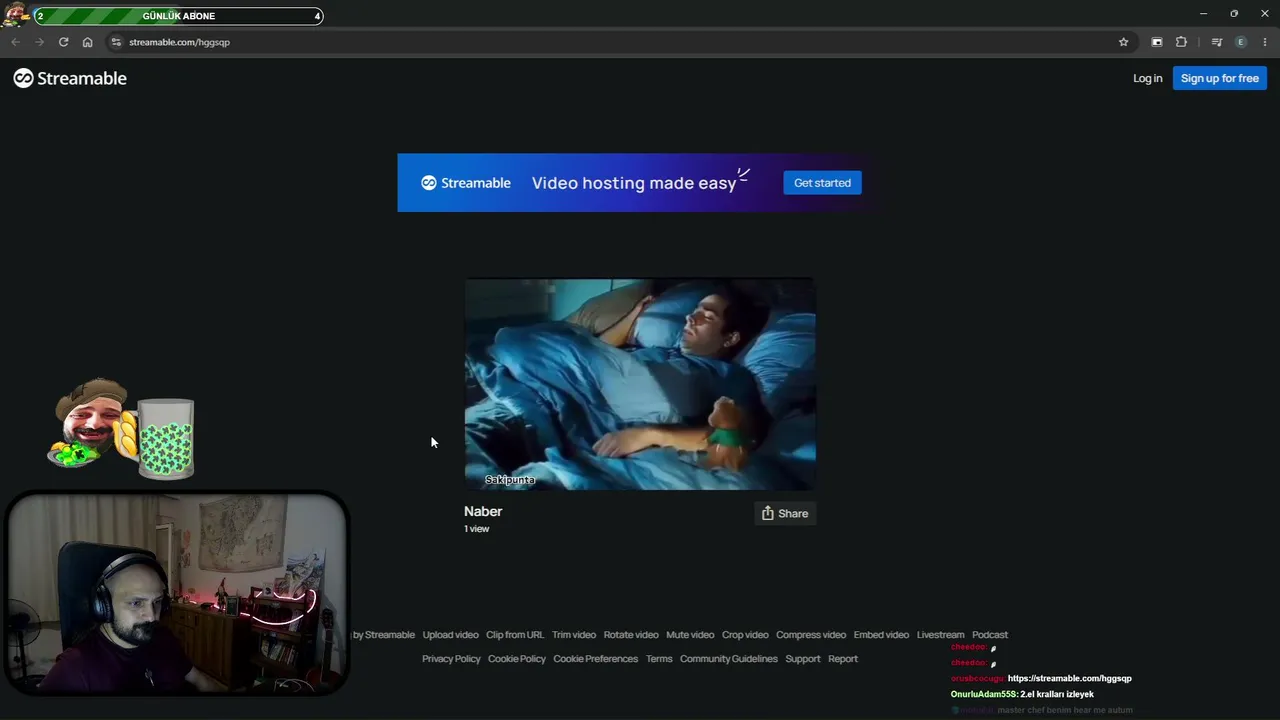Viewport: 1280px width, 720px height.
Task: Open the Trim video footer link
Action: click(574, 635)
